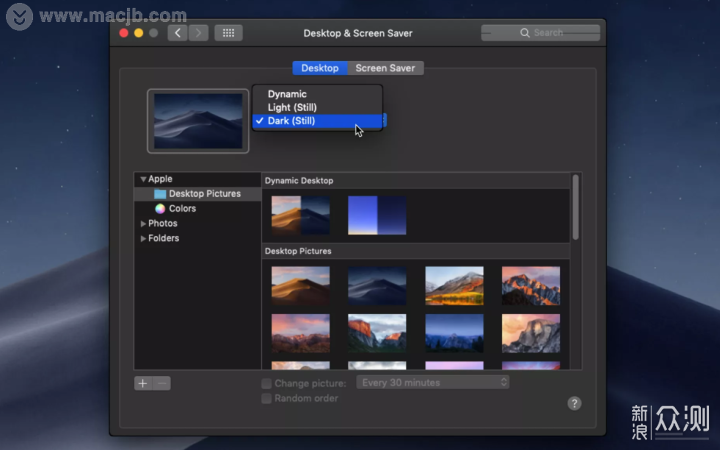The width and height of the screenshot is (720, 450).
Task: Pick the El Capitan cliff valley picture
Action: point(377,333)
